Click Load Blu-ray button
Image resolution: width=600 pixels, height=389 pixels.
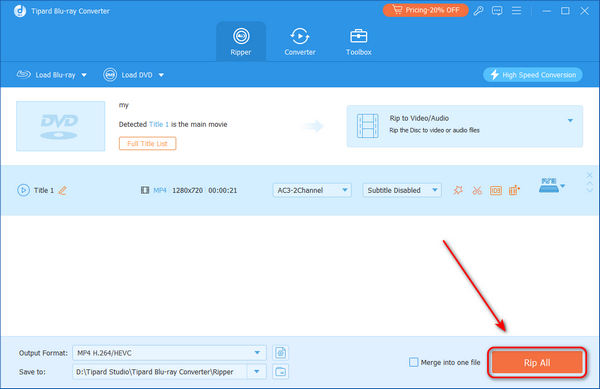tap(46, 75)
